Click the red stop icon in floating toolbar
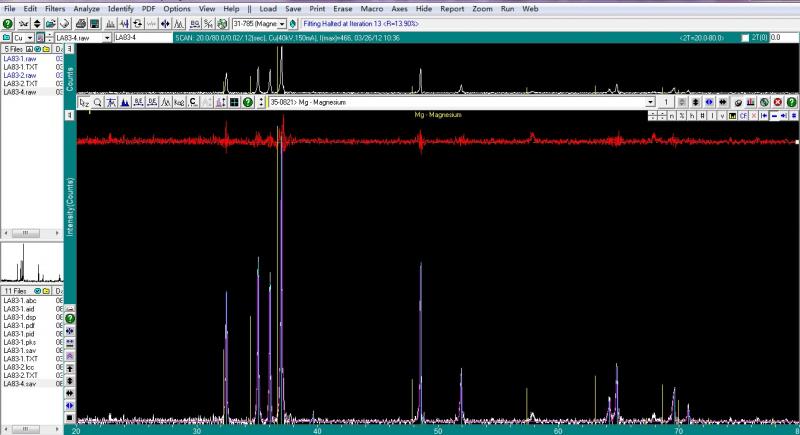The image size is (800, 435). click(x=777, y=102)
